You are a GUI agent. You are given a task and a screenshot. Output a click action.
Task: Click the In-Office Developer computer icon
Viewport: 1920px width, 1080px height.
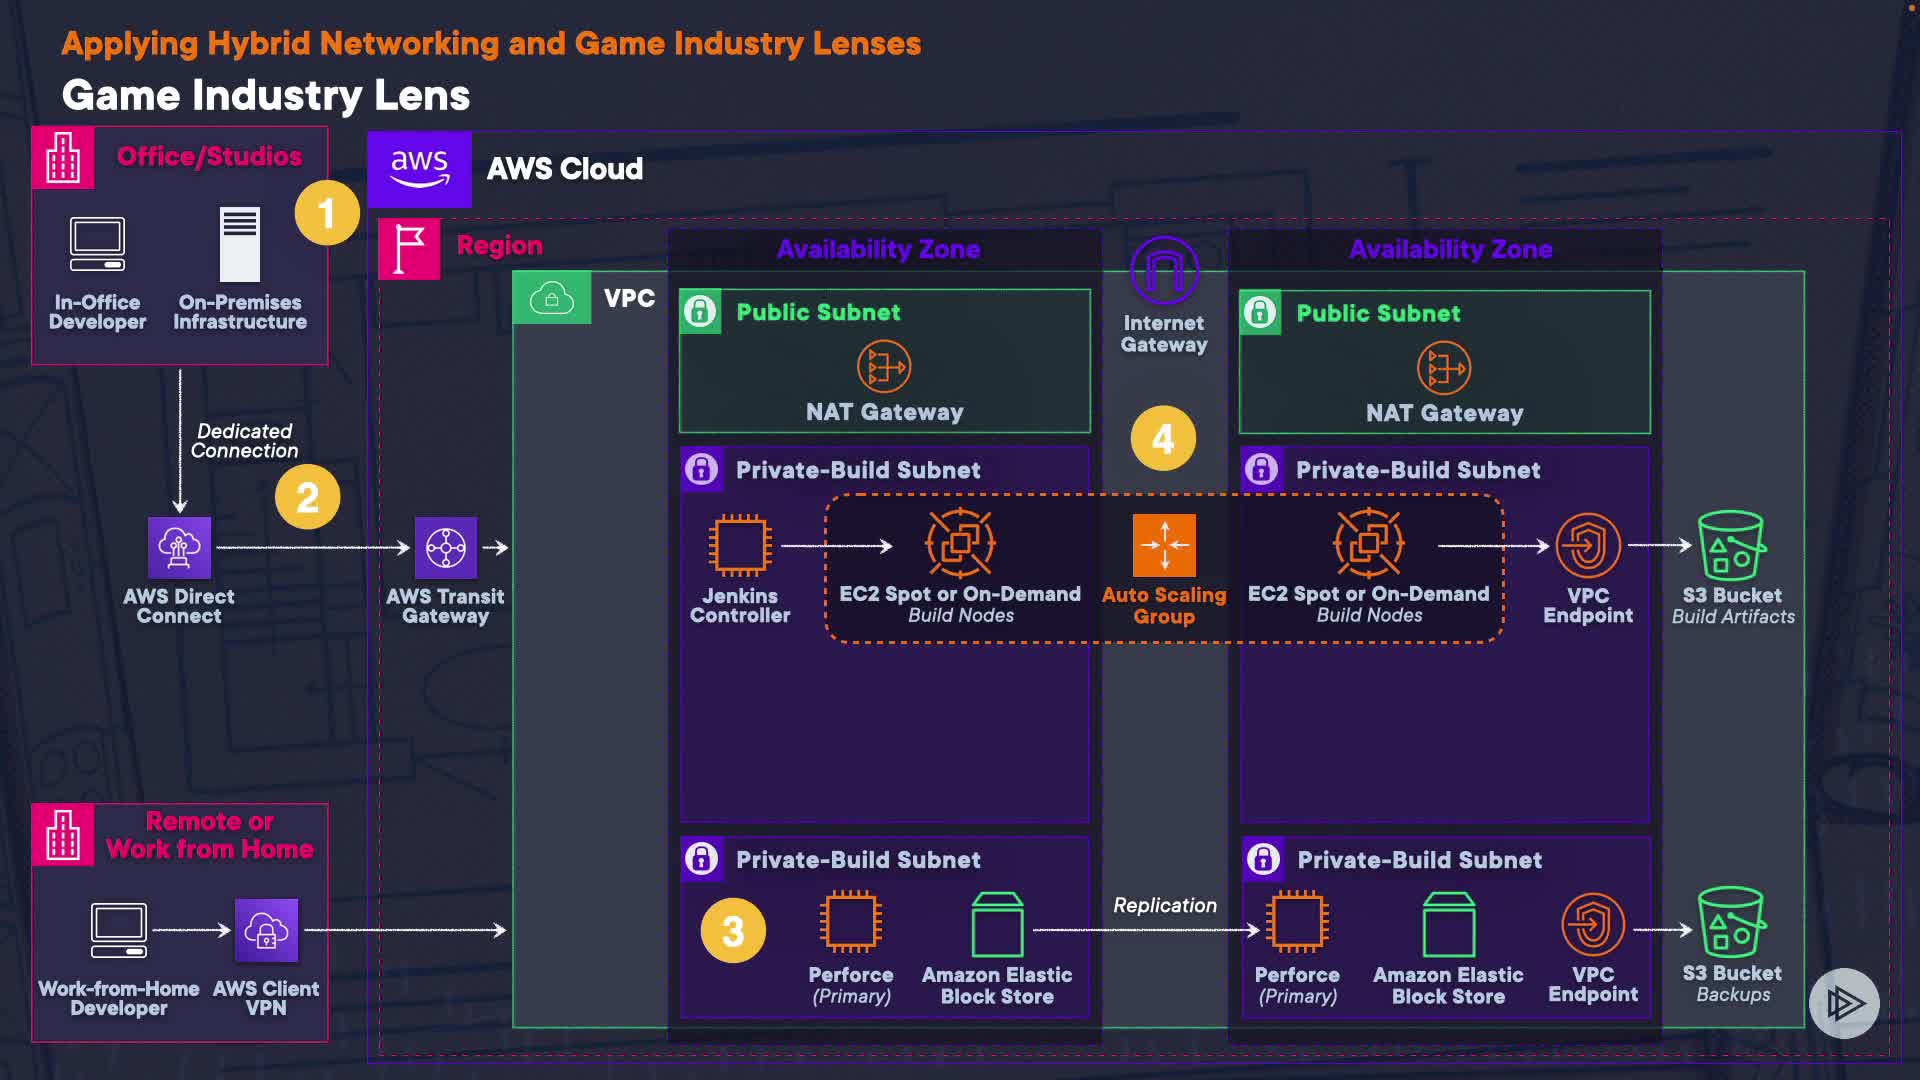[97, 244]
